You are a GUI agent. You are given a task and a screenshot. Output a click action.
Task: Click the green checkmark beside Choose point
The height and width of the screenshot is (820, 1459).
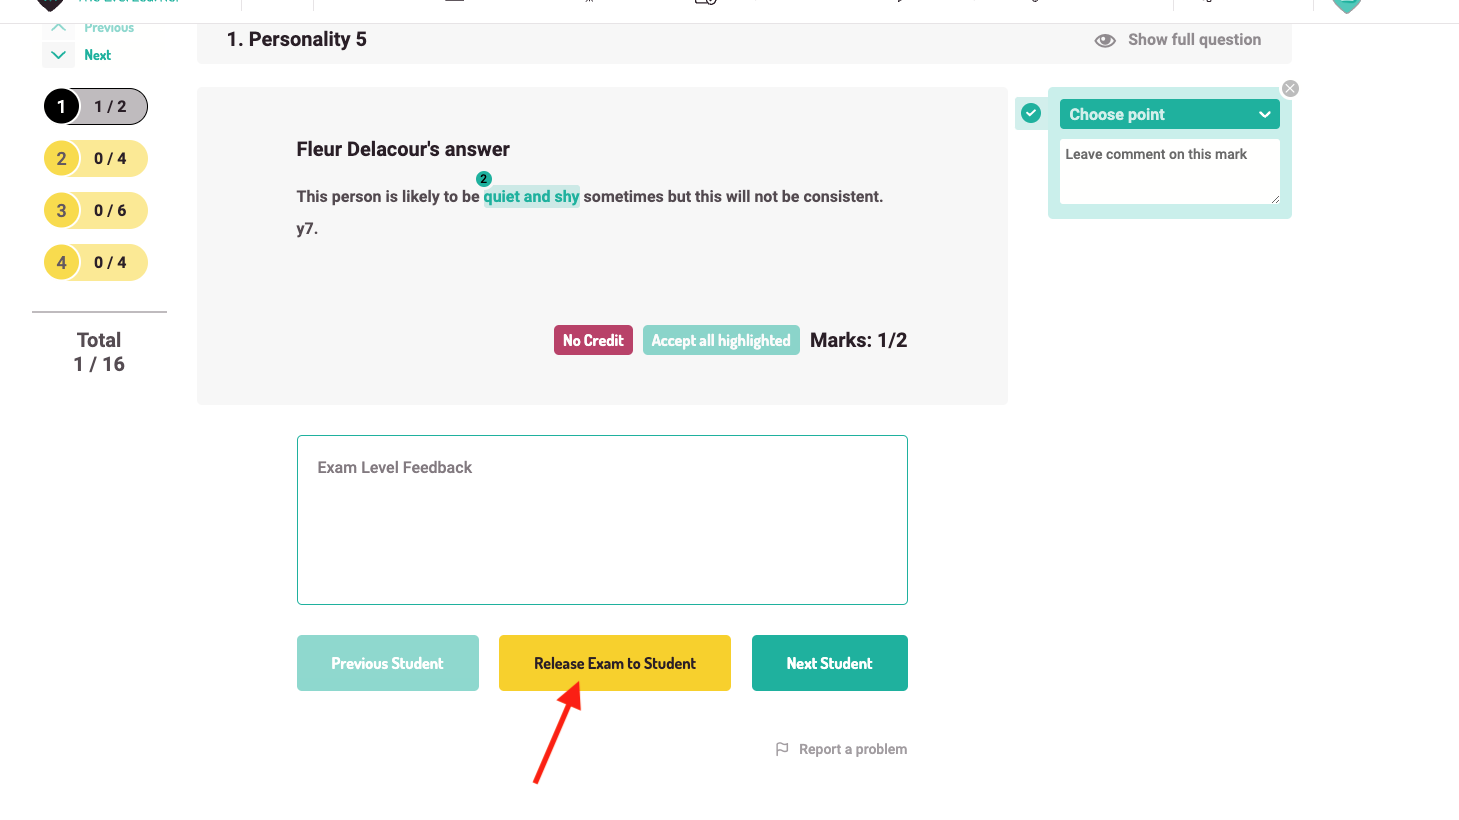click(1031, 113)
